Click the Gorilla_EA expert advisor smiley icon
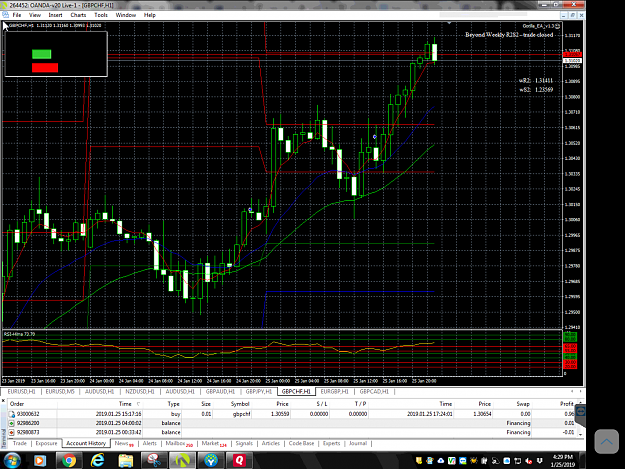Viewport: 625px width, 469px height. pyautogui.click(x=558, y=26)
